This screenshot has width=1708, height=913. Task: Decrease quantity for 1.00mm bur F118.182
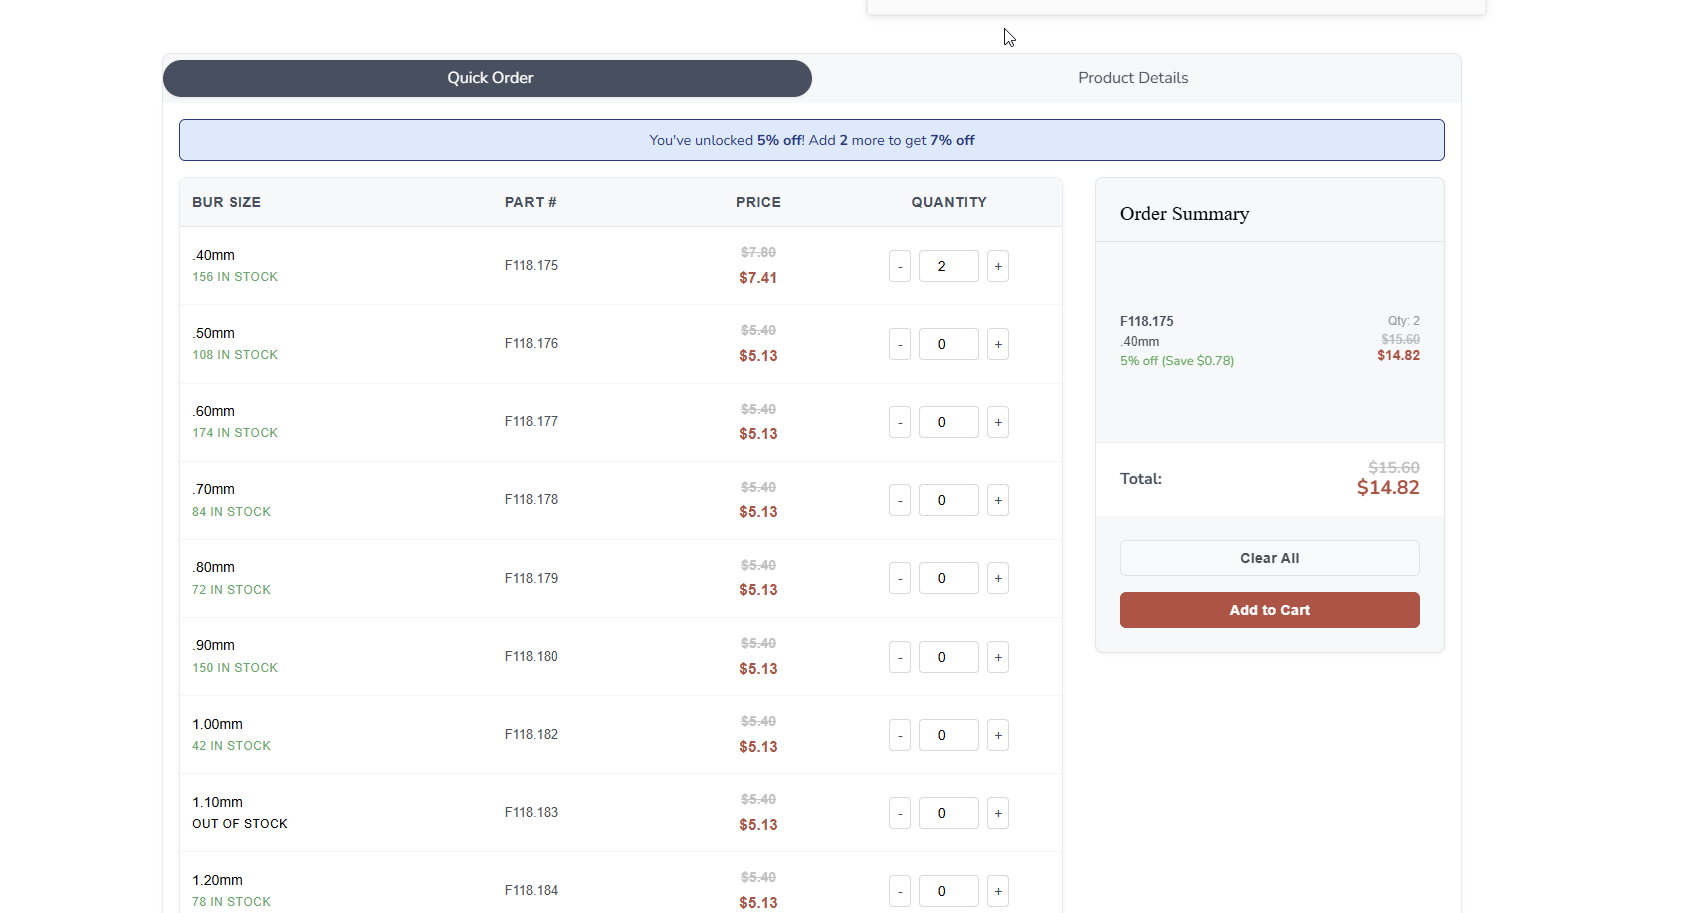899,734
